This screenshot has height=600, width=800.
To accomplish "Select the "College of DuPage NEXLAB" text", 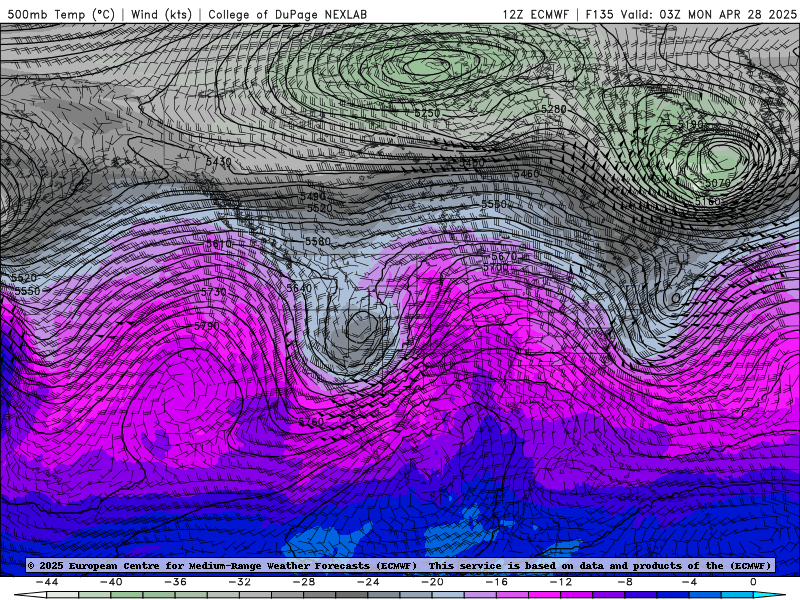I will point(288,14).
